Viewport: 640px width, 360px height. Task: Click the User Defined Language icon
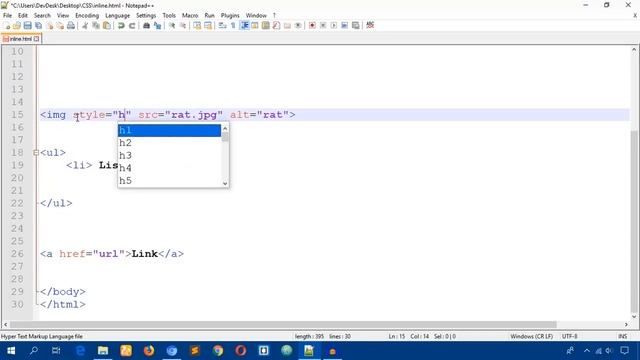[x=255, y=26]
